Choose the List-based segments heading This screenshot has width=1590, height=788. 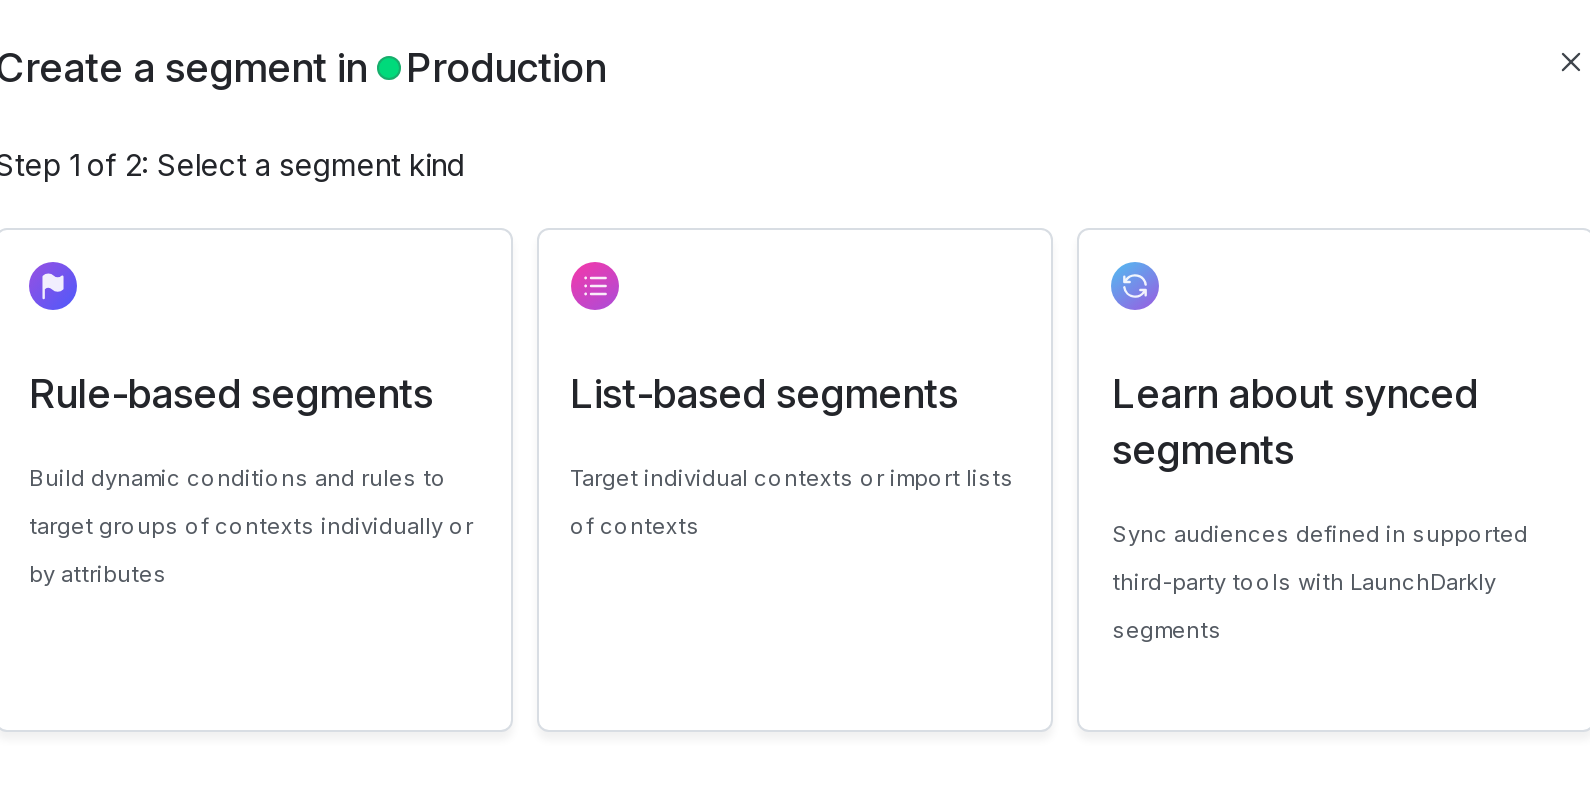point(764,395)
